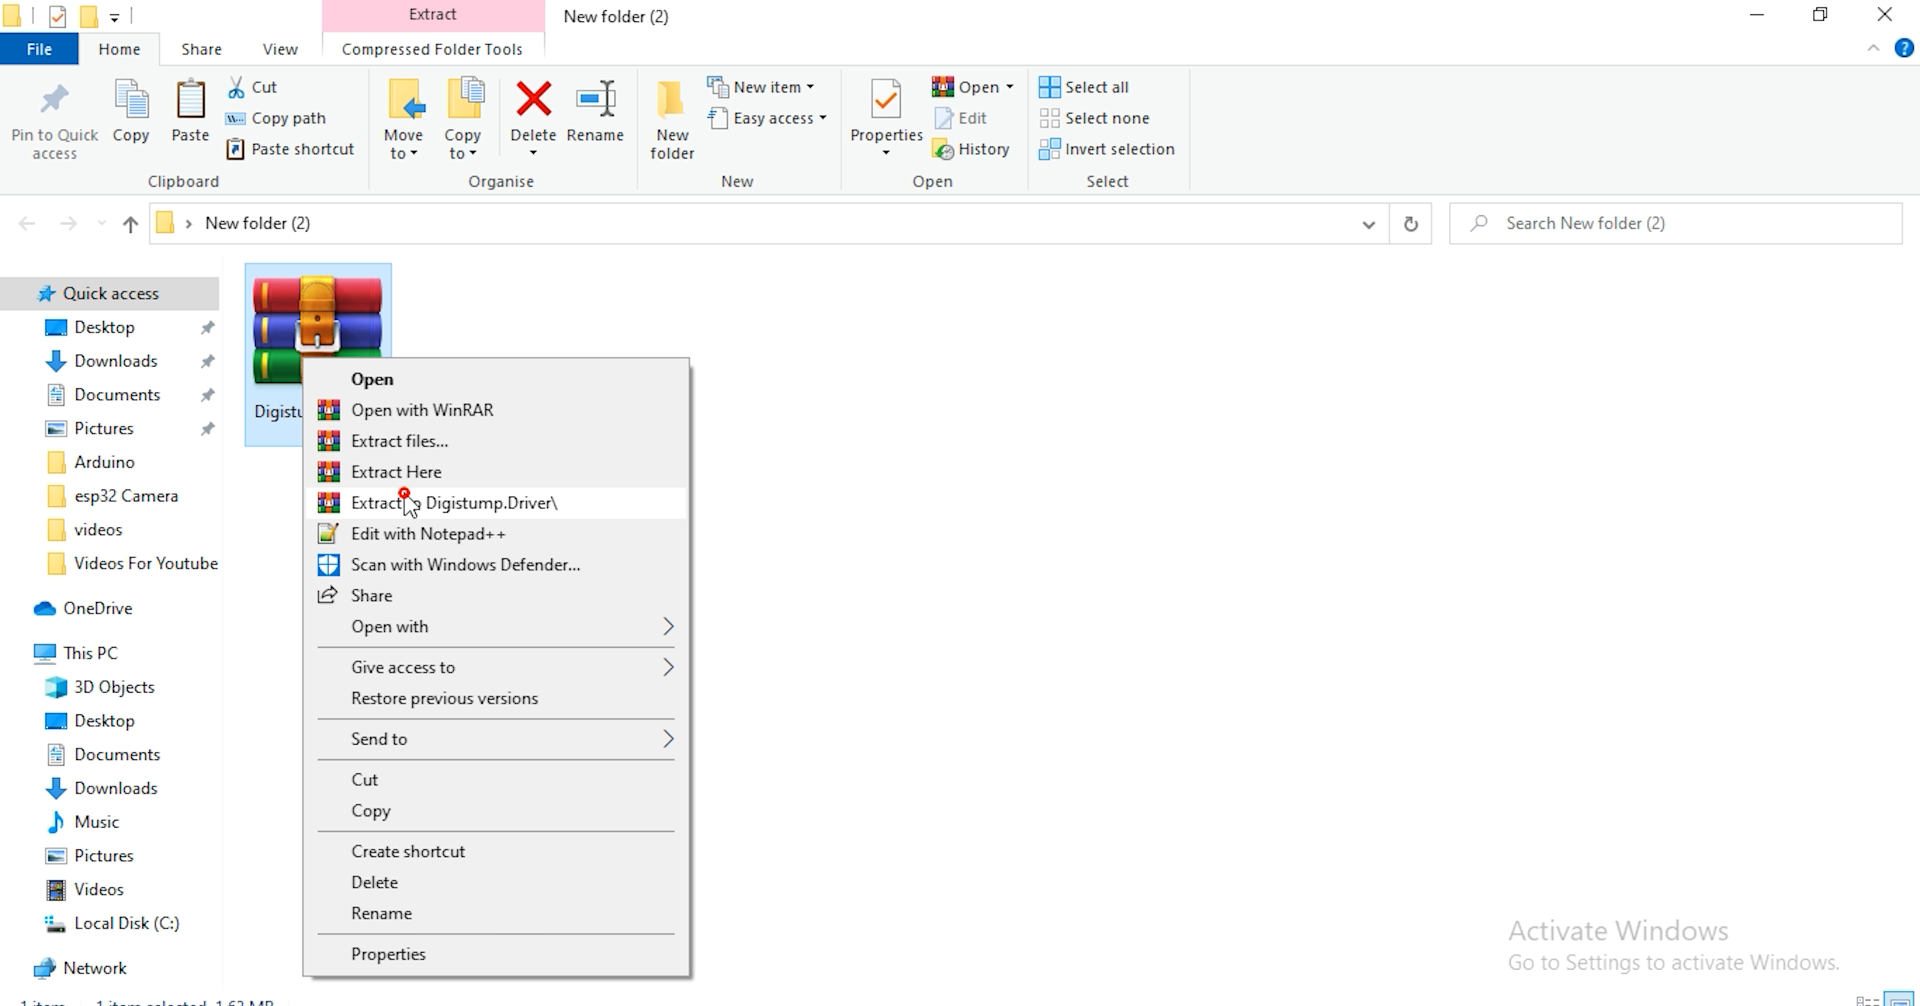Open Music under This PC
The width and height of the screenshot is (1920, 1006).
click(x=96, y=822)
